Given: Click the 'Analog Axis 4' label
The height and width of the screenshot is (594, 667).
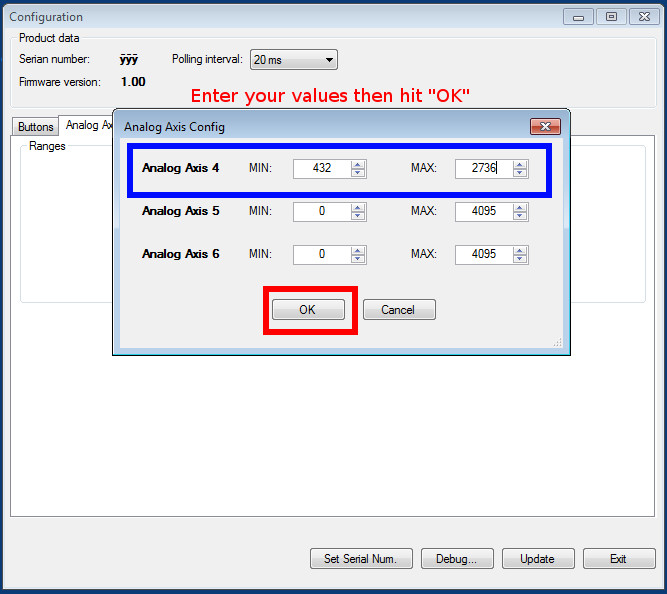Looking at the screenshot, I should (180, 168).
